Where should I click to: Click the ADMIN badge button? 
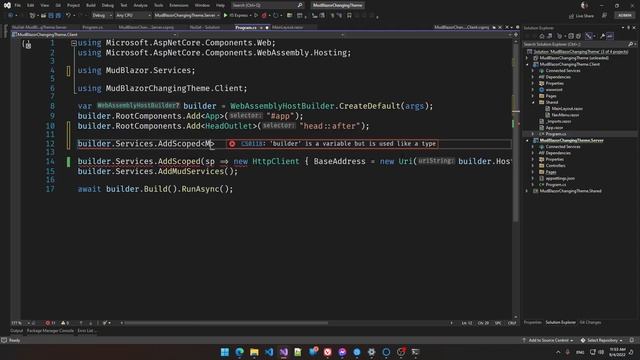point(624,16)
